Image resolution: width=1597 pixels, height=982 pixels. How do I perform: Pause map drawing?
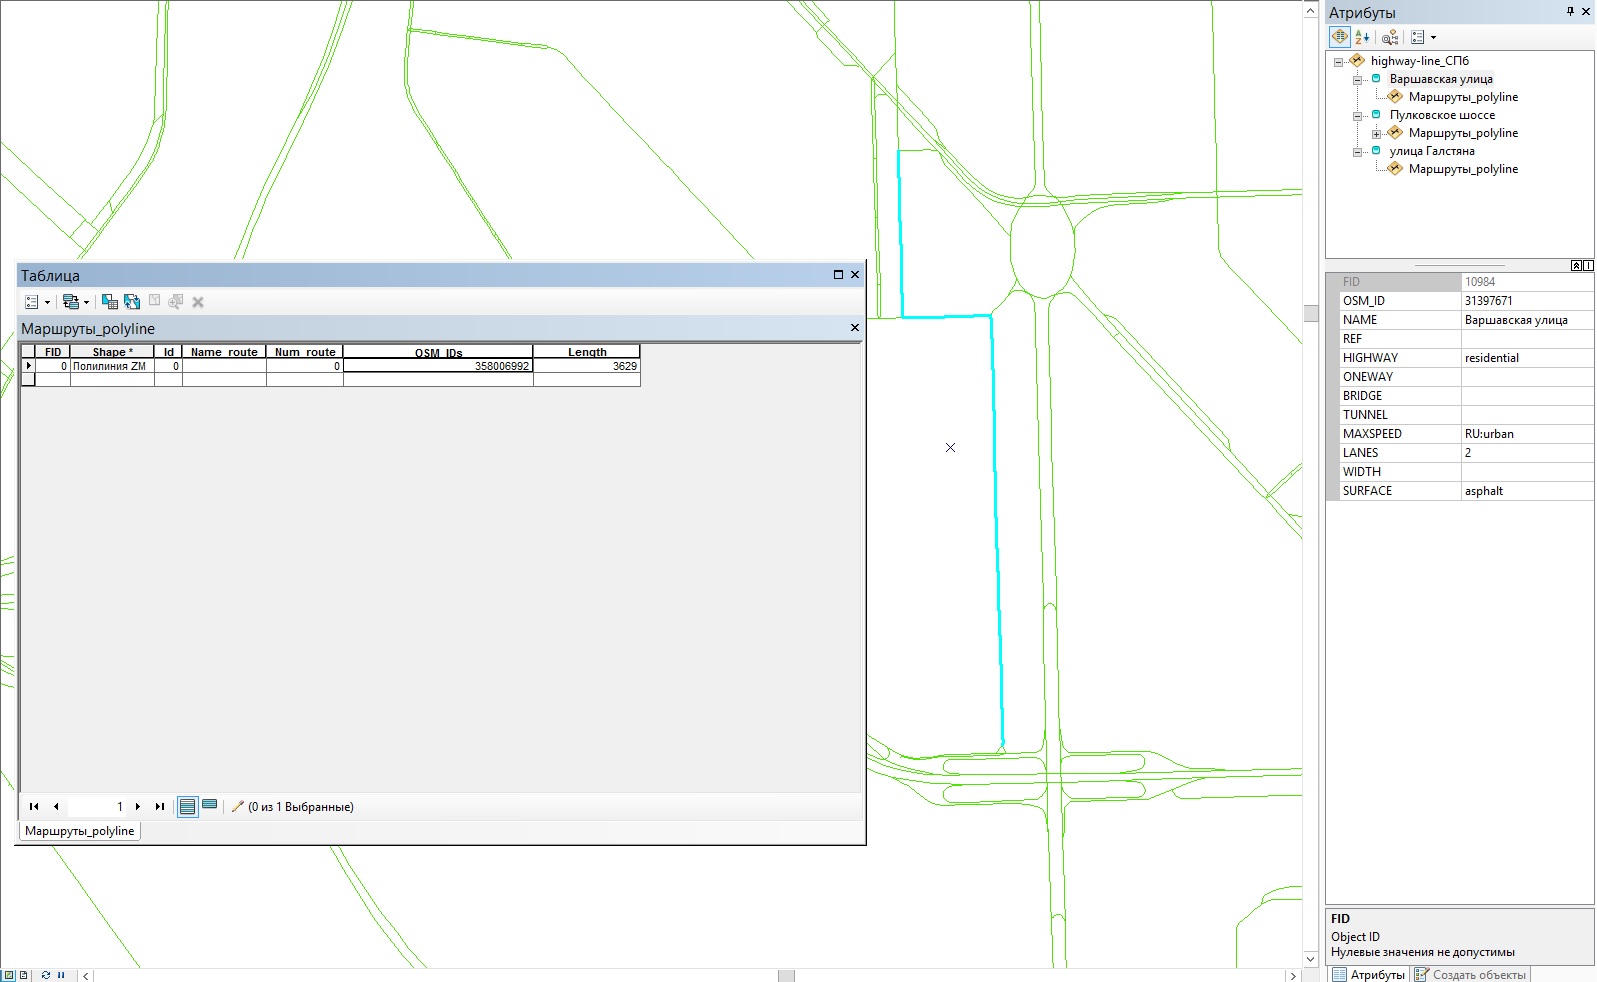(x=61, y=975)
